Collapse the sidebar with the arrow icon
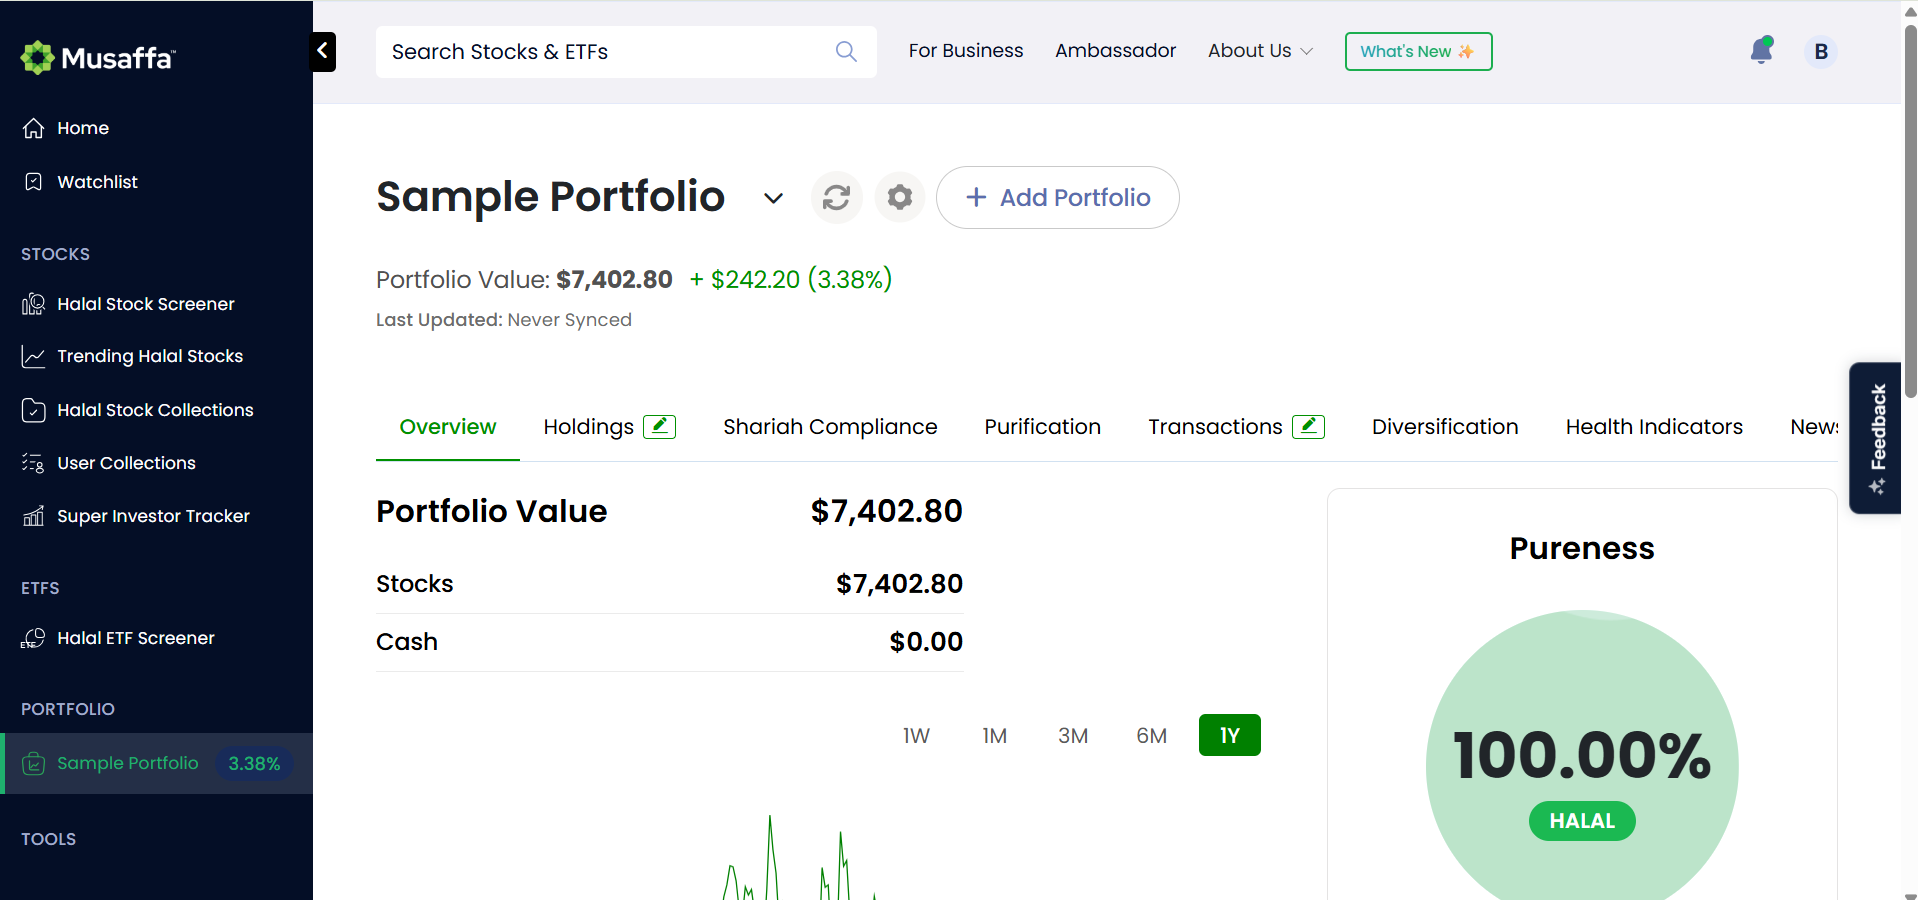The width and height of the screenshot is (1918, 900). click(323, 51)
